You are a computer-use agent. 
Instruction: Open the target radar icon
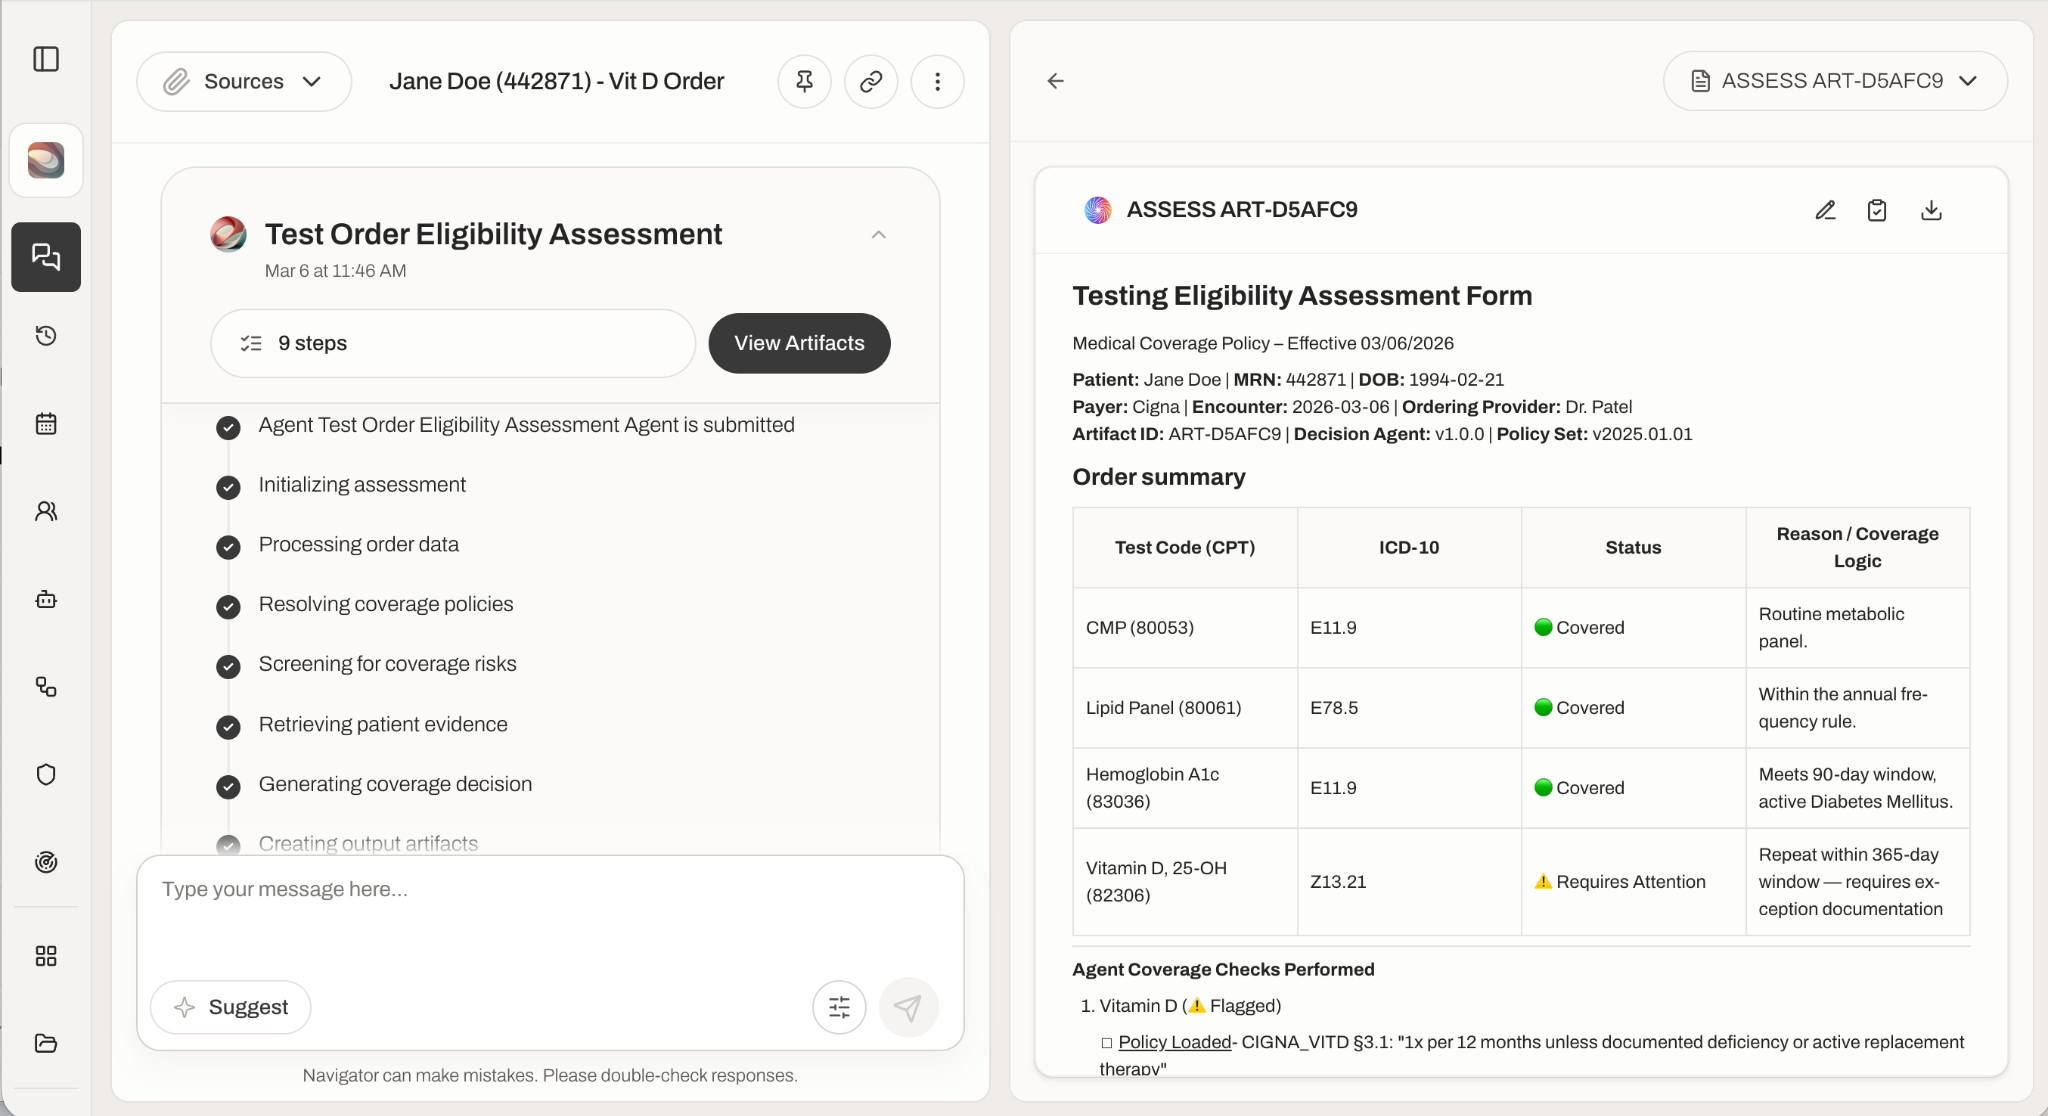[x=46, y=862]
